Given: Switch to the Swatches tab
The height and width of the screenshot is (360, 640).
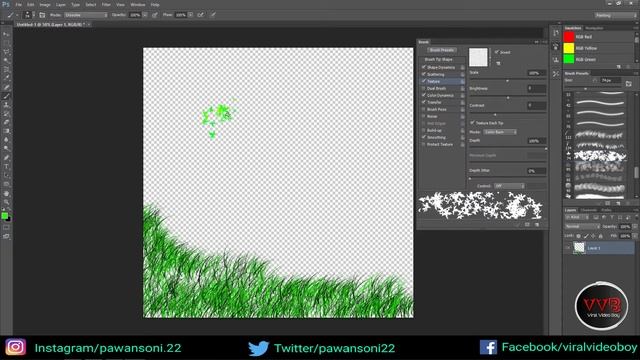Looking at the screenshot, I should click(573, 28).
